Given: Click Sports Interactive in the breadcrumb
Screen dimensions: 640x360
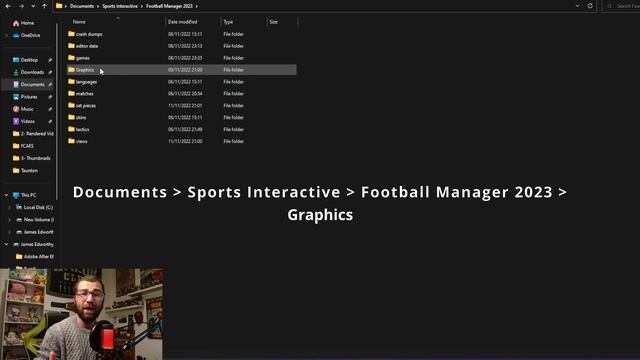Looking at the screenshot, I should (x=120, y=6).
